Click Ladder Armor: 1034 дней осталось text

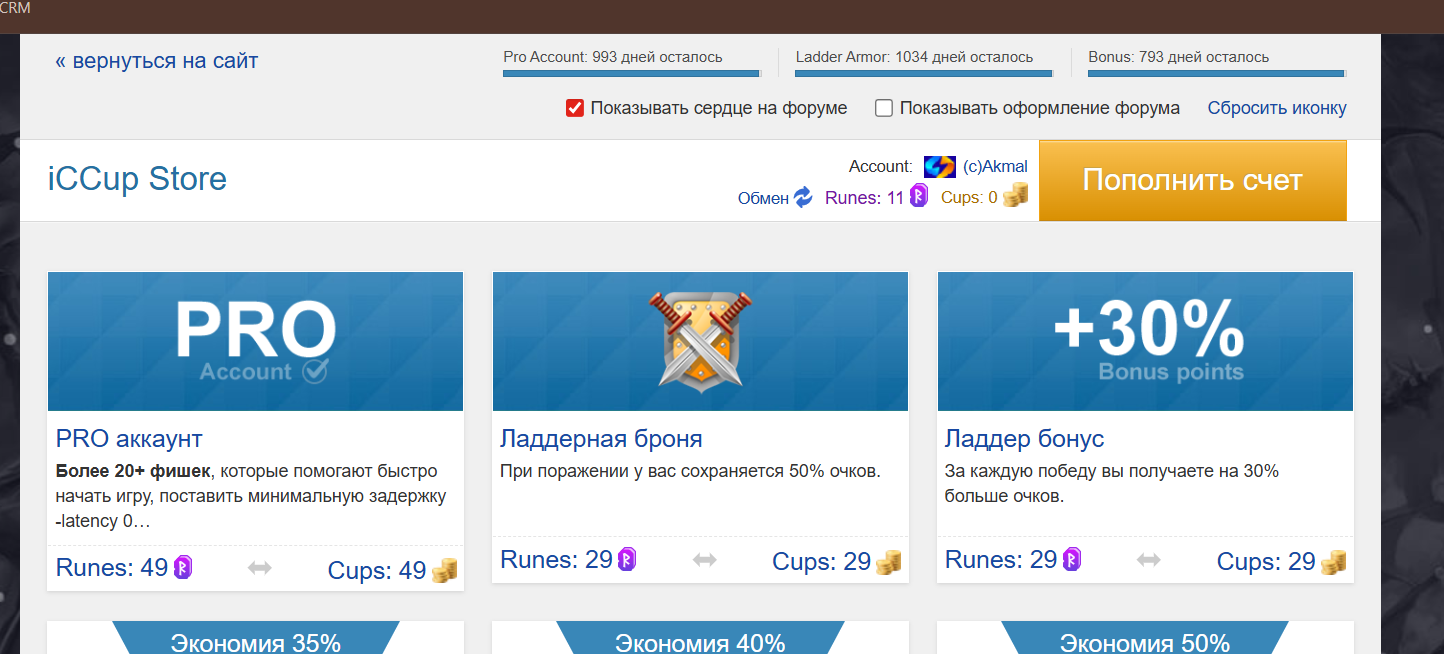[x=914, y=57]
